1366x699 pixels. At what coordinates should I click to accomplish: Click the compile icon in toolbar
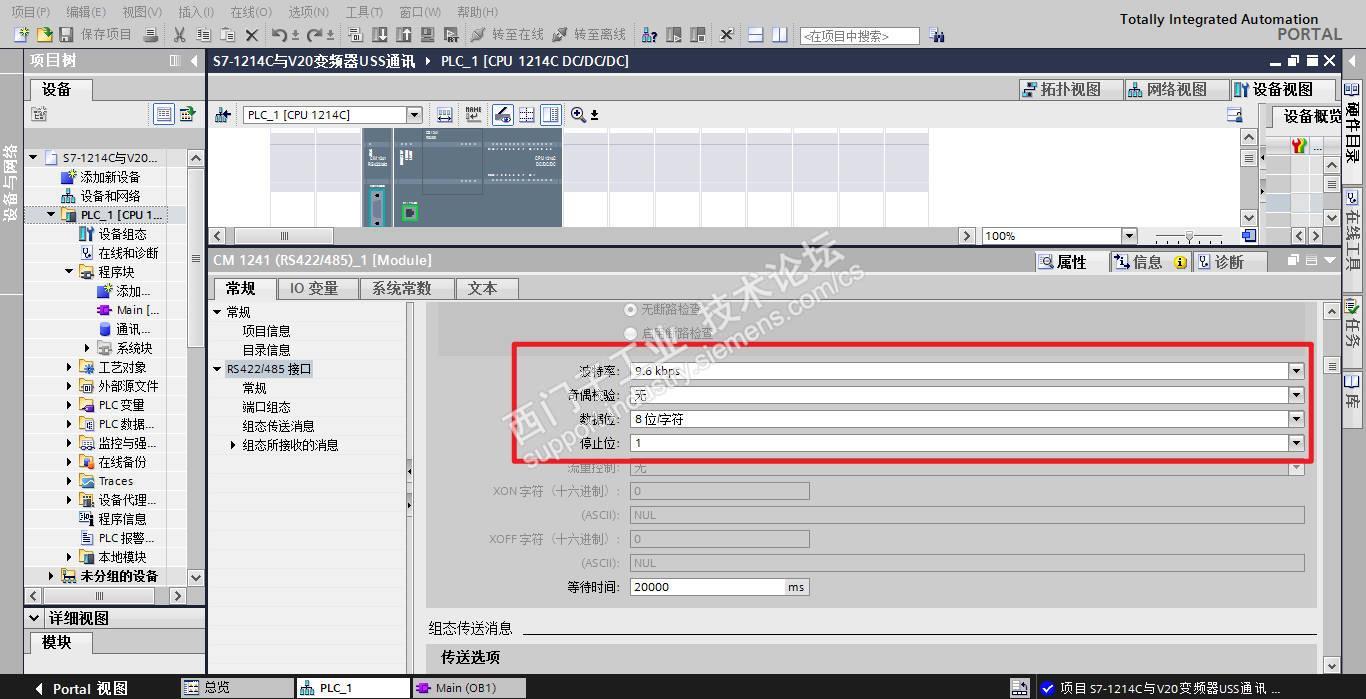[x=356, y=35]
